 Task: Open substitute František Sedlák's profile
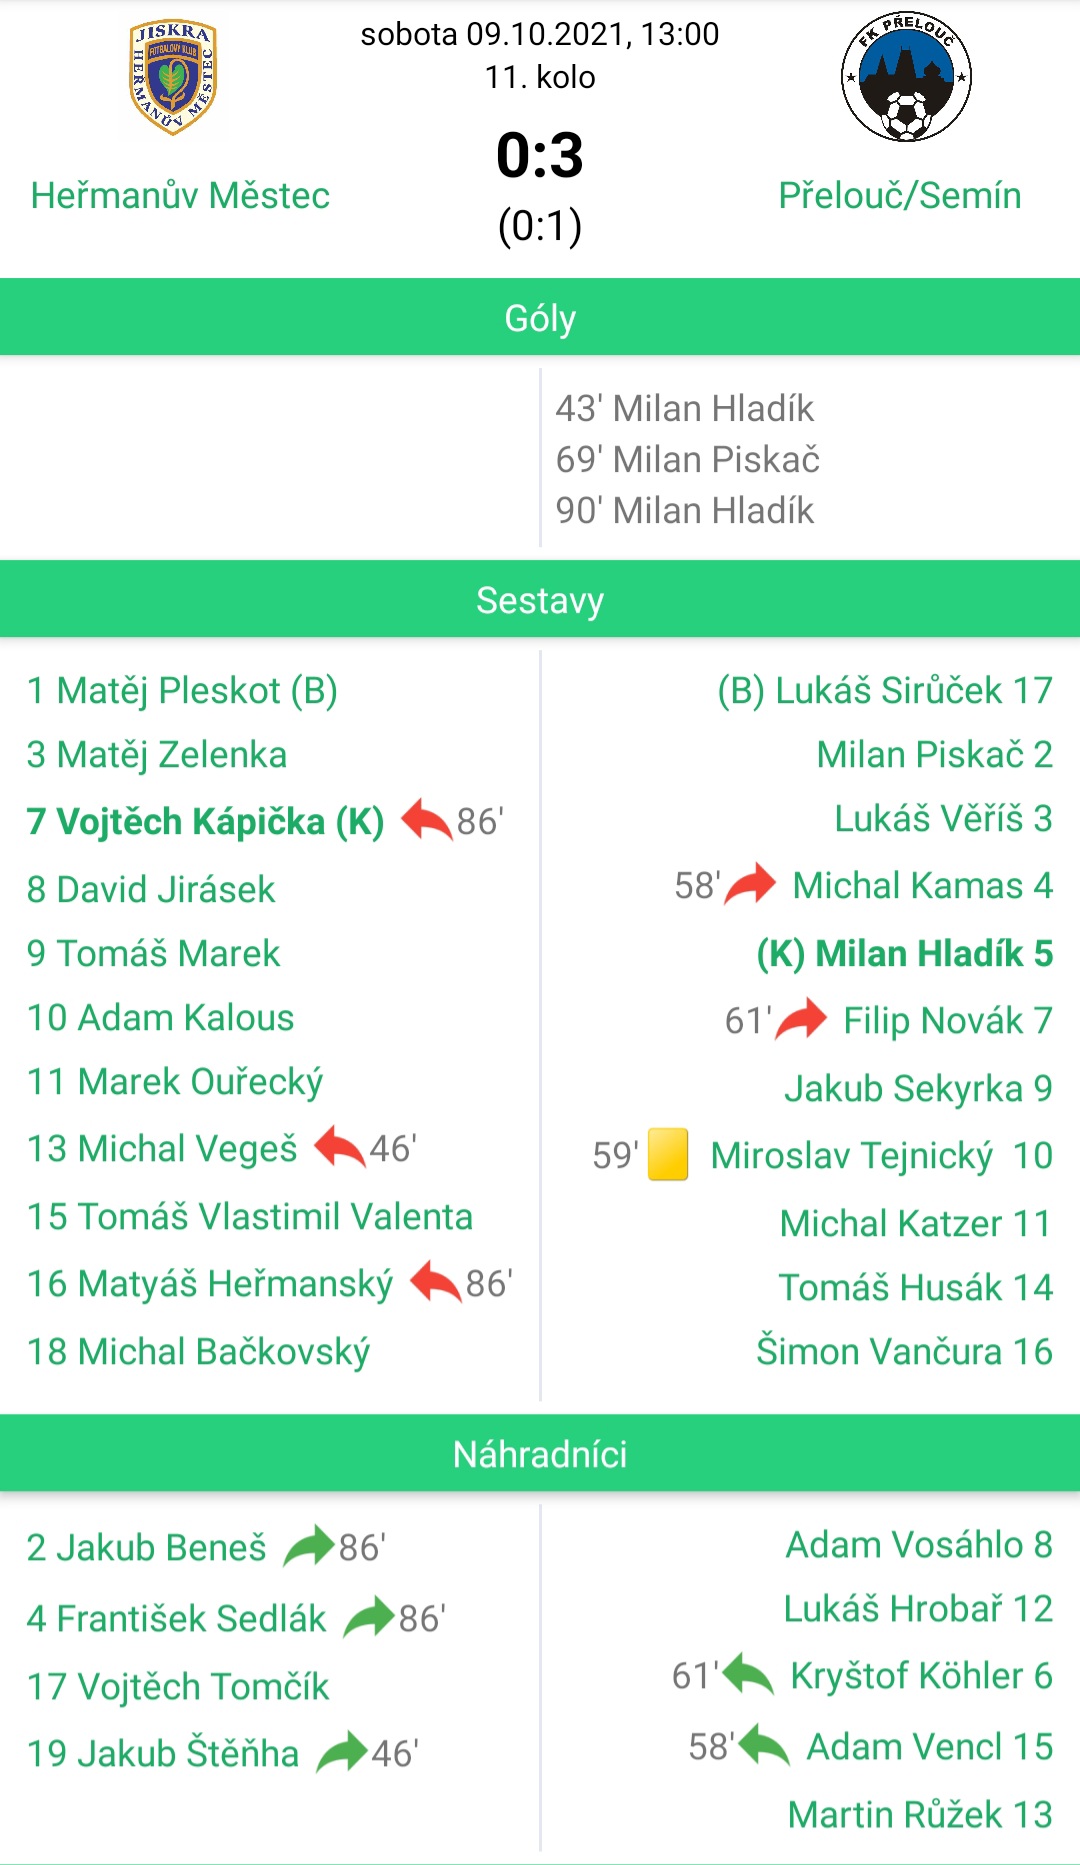[x=176, y=1618]
